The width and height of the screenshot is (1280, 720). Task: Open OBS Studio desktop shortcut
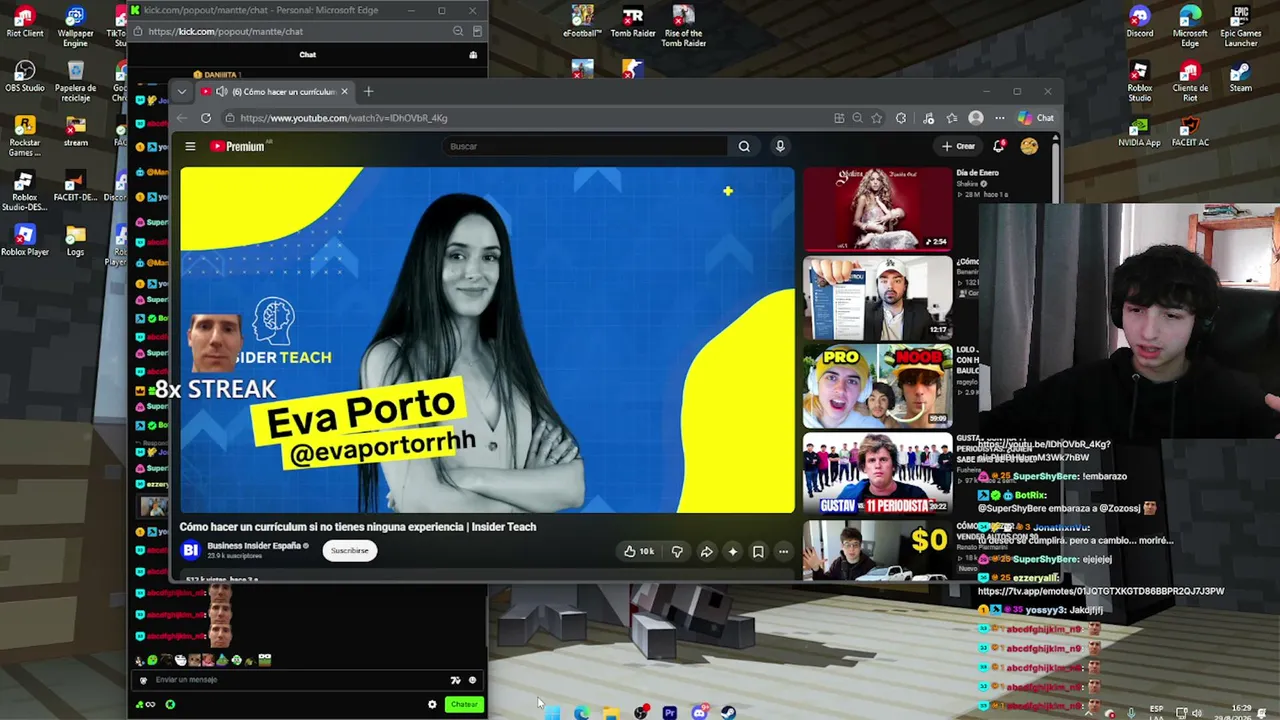25,77
